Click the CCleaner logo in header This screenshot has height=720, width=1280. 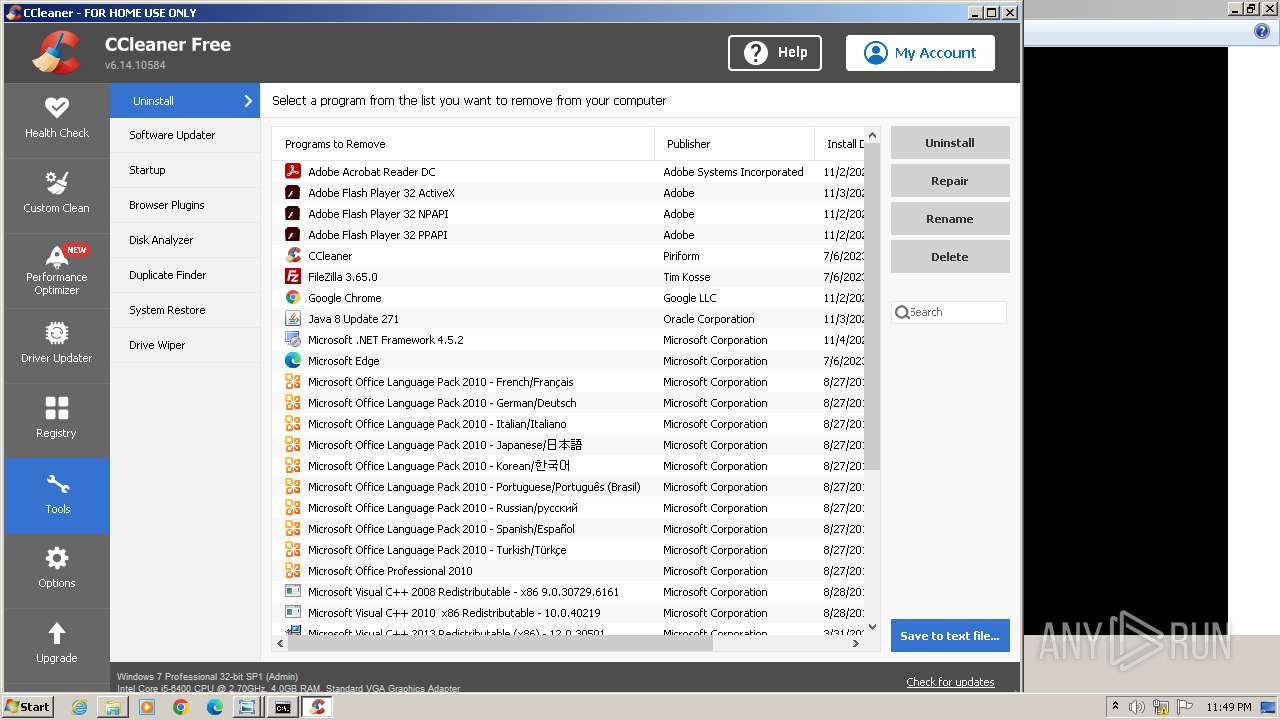56,53
